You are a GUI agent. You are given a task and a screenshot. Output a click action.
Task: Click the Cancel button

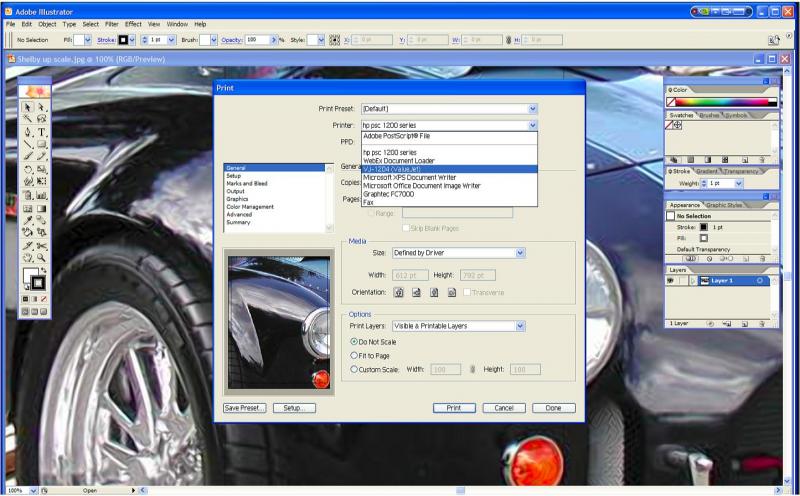[x=504, y=408]
